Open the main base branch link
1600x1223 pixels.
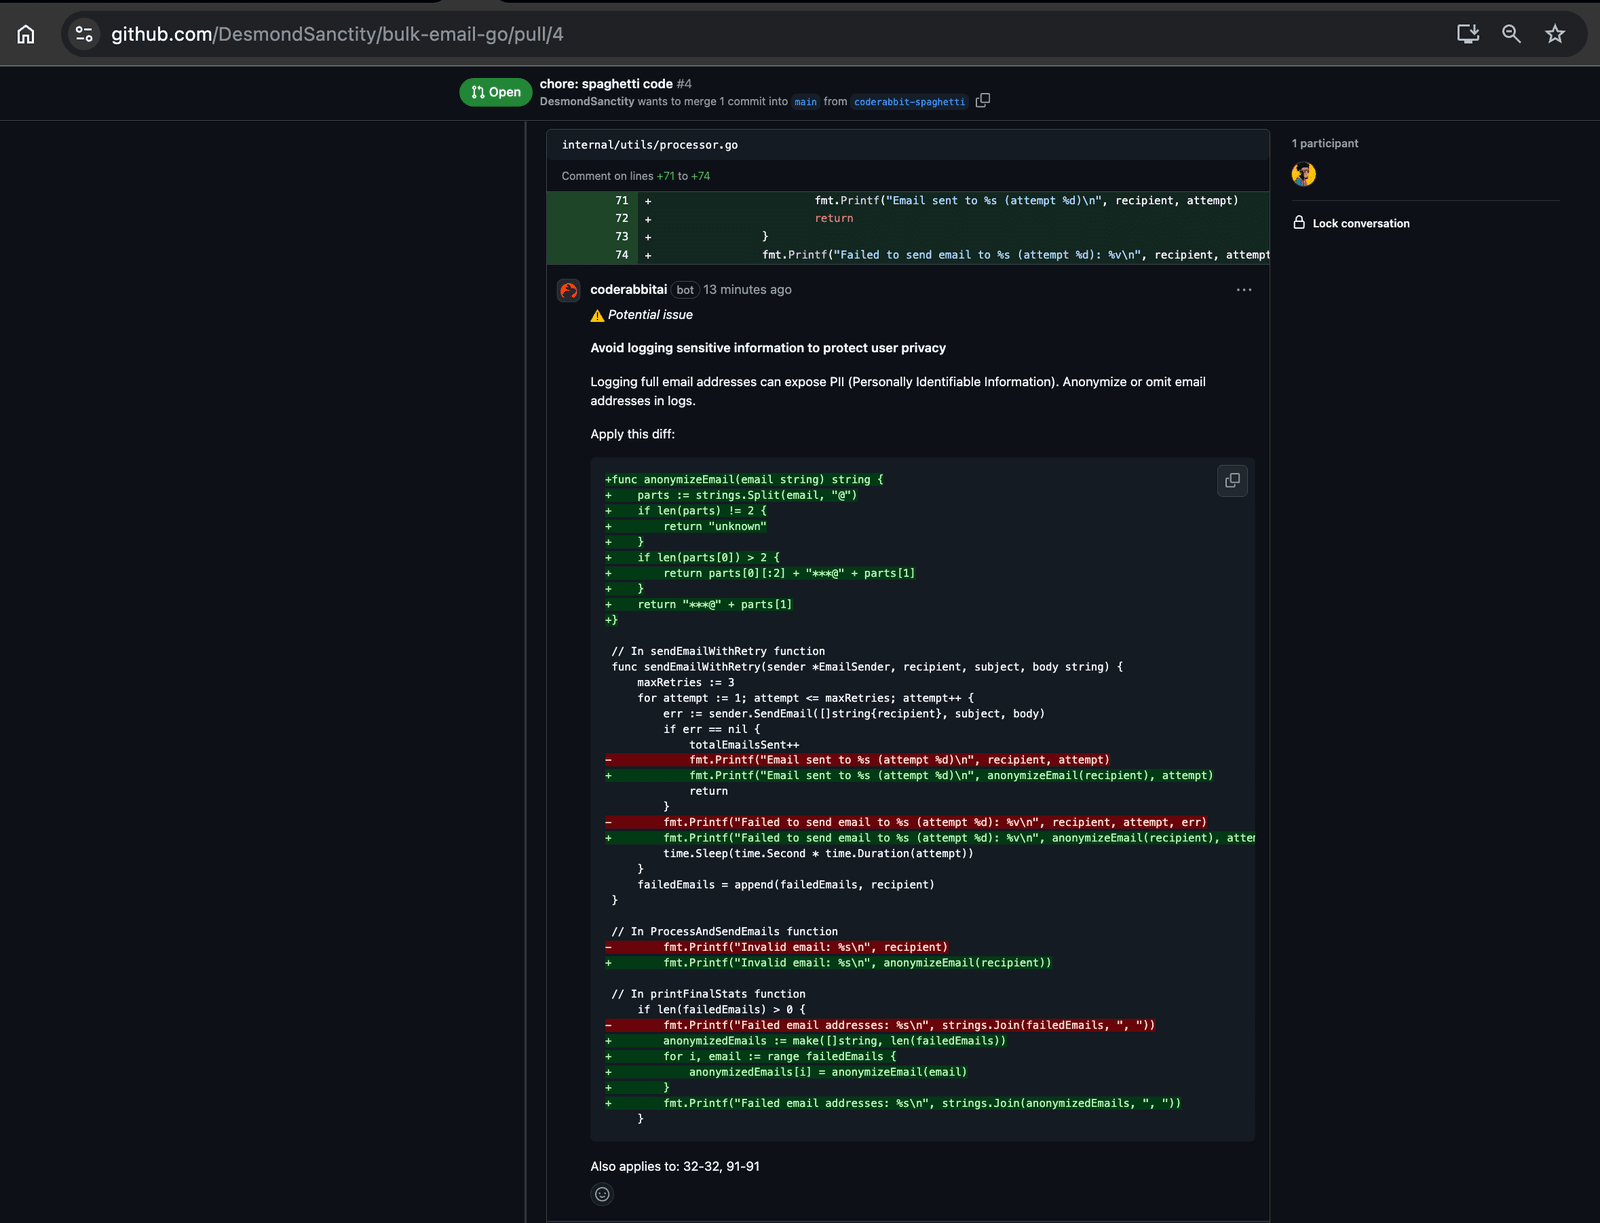pos(805,102)
